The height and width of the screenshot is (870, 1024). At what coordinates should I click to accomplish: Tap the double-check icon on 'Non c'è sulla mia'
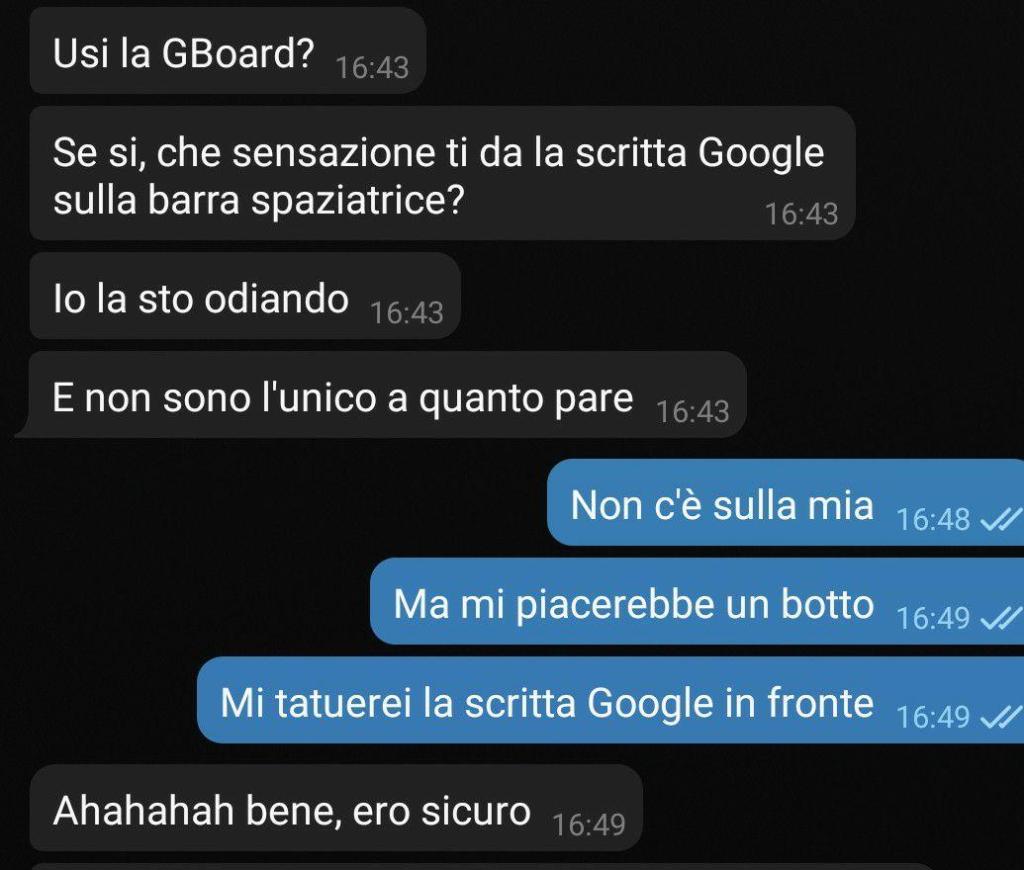[1000, 520]
